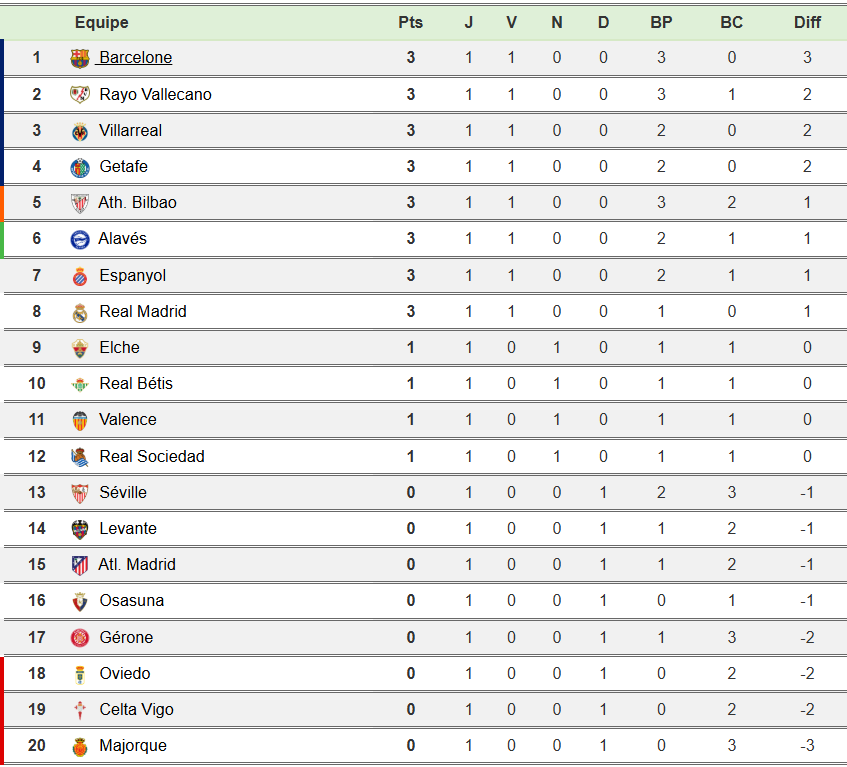Screen dimensions: 847x767
Task: Click the Equipe column header
Action: click(101, 22)
